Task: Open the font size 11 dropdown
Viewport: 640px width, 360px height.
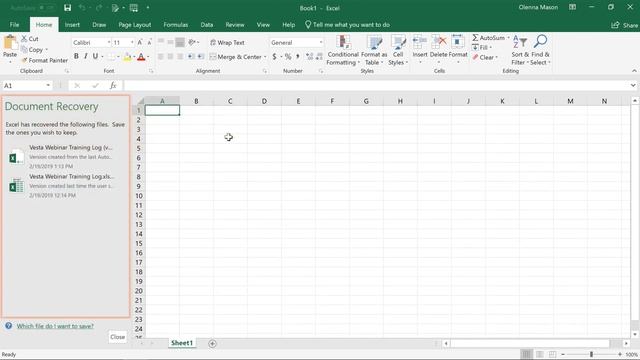Action: 132,42
